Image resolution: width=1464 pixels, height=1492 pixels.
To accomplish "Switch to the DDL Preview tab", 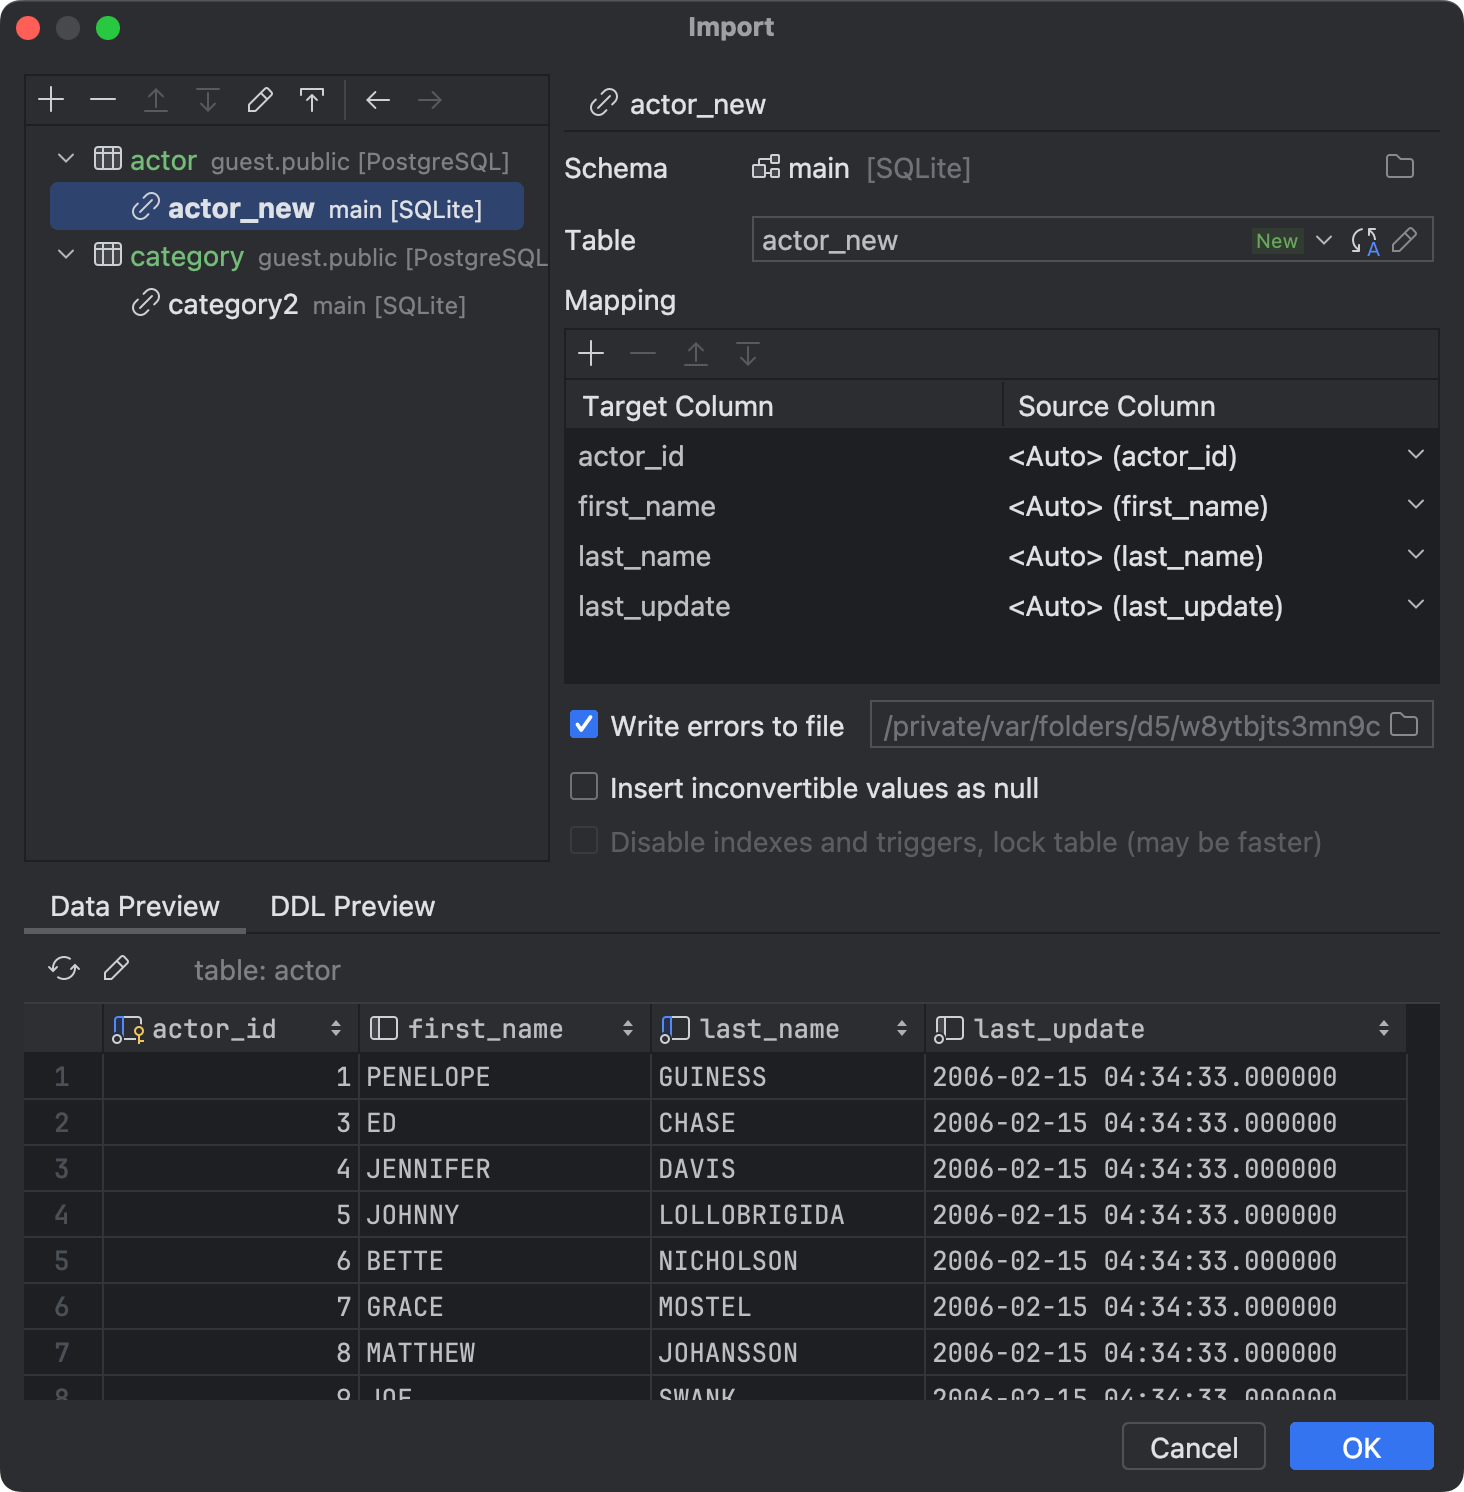I will pyautogui.click(x=351, y=906).
